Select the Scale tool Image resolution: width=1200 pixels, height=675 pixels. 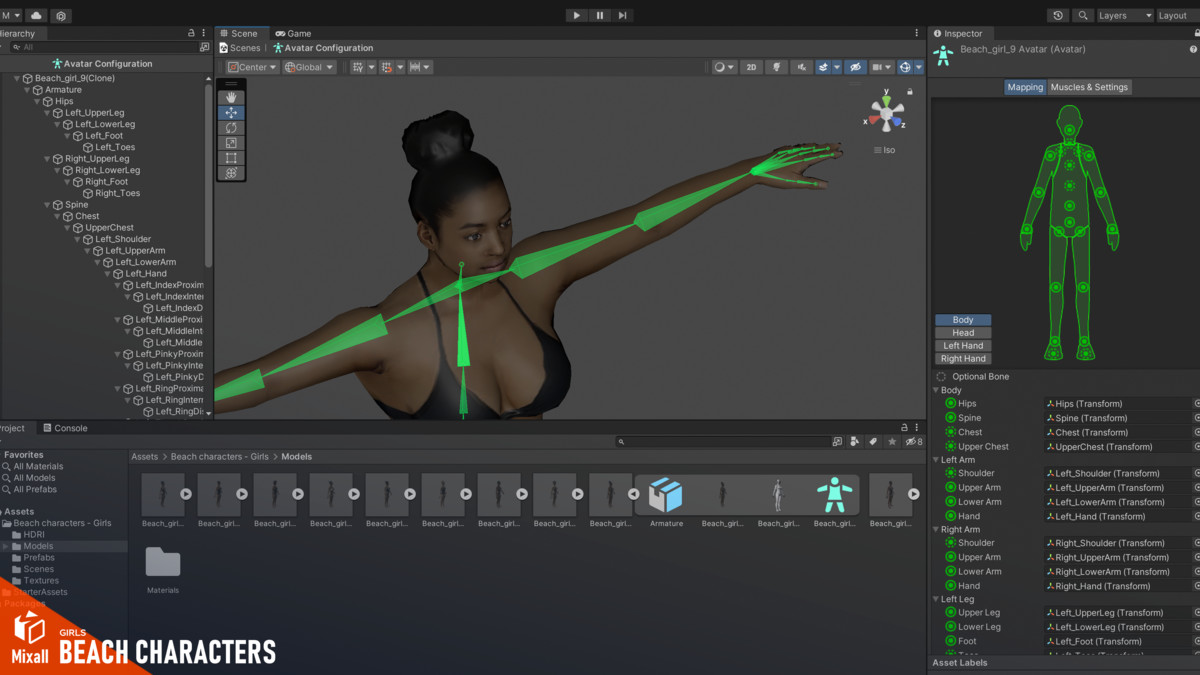231,143
